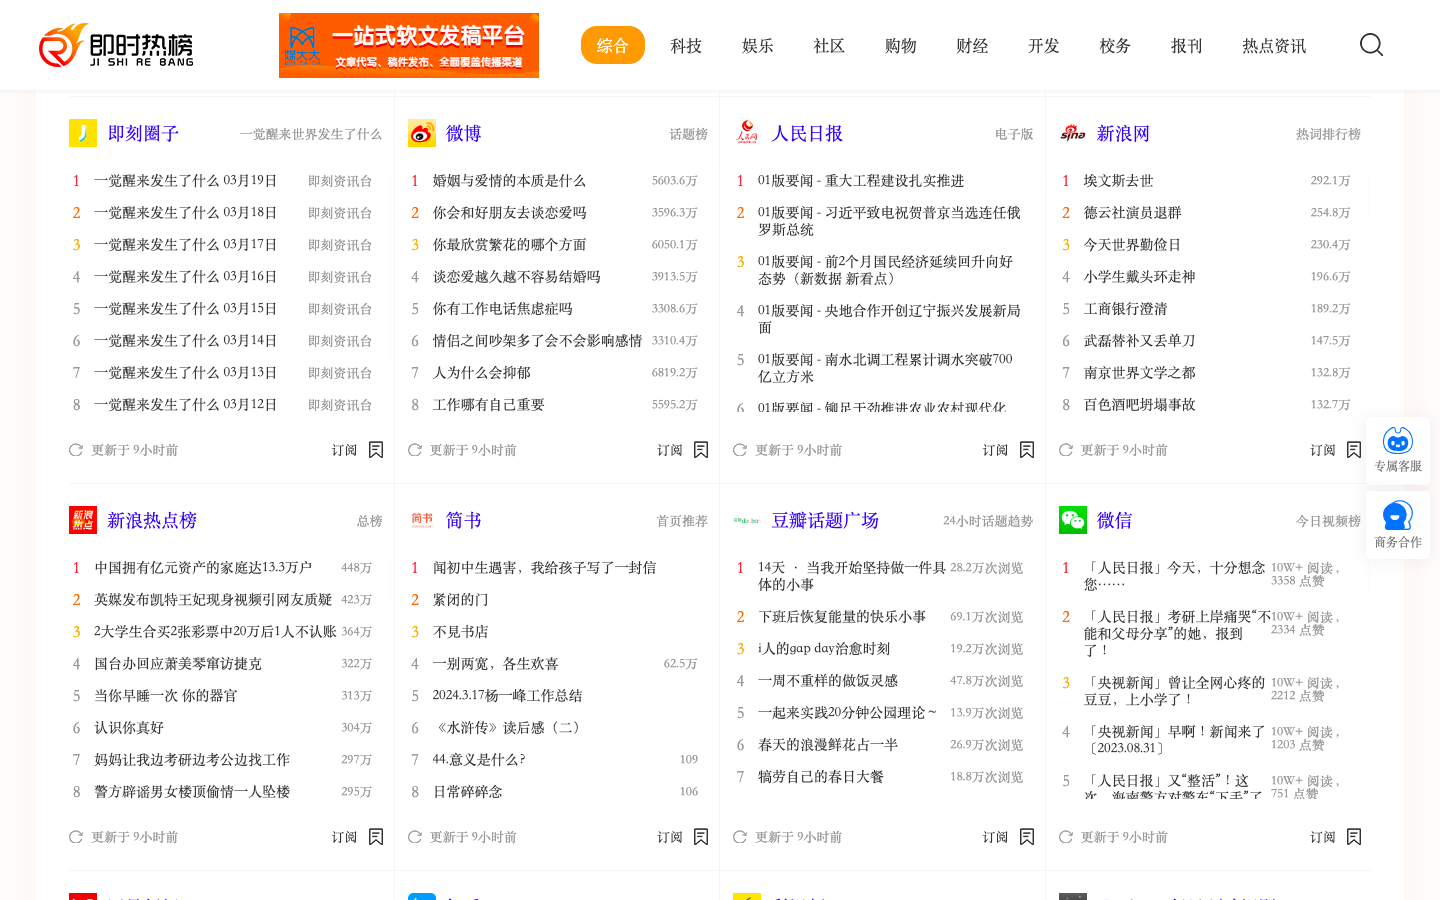Refresh the 即刻圈子 list icon
Image resolution: width=1440 pixels, height=900 pixels.
(x=76, y=450)
